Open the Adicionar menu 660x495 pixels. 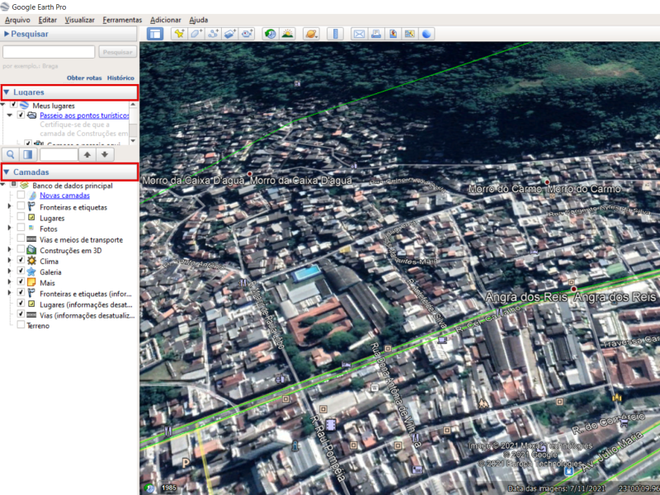tap(165, 20)
